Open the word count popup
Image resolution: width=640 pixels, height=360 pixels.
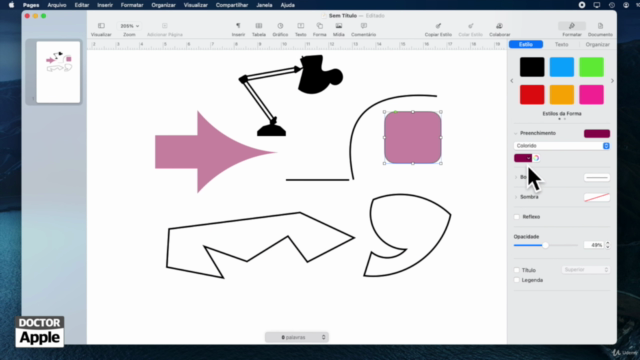click(x=297, y=337)
